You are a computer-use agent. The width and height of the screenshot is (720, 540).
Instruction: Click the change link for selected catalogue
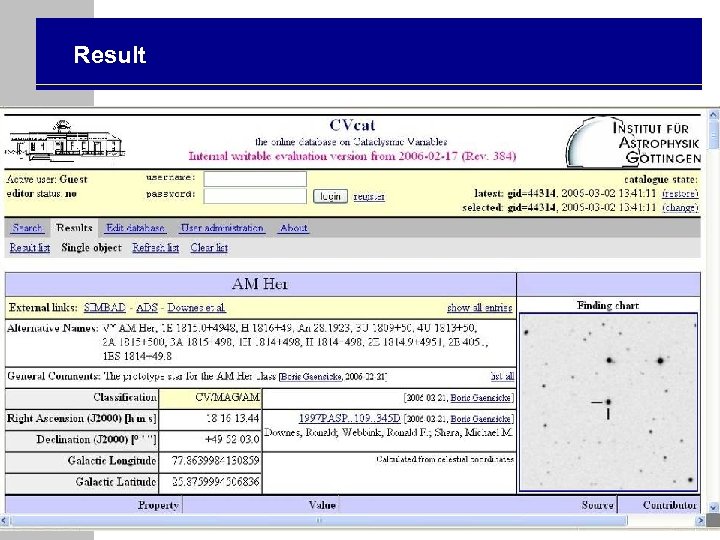[x=680, y=208]
